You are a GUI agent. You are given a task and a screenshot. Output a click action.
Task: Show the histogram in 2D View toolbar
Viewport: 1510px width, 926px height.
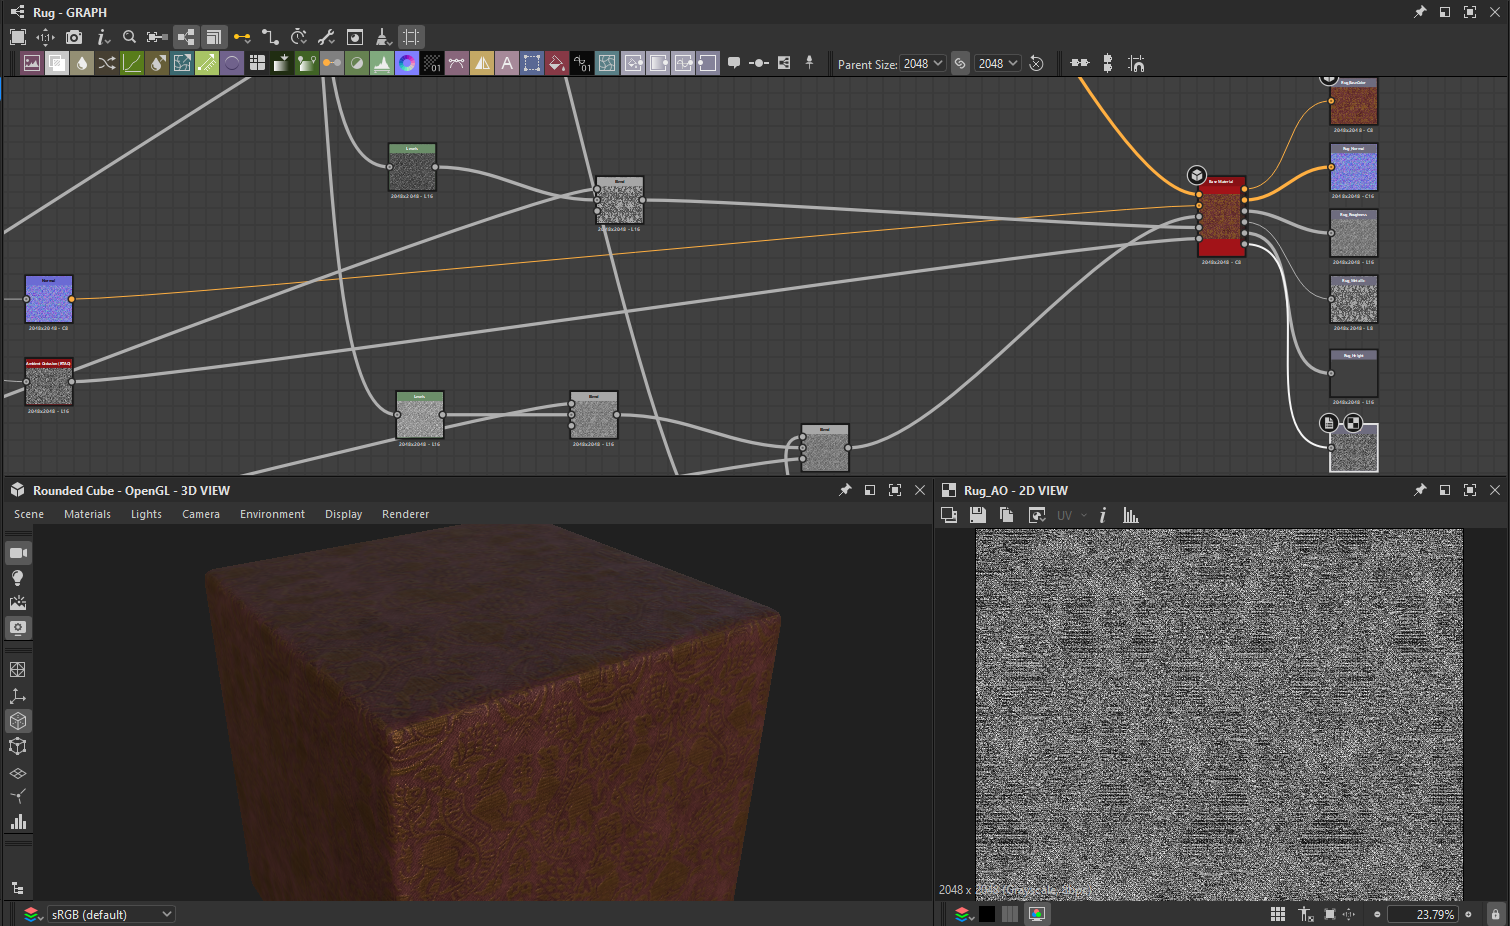(x=1131, y=515)
